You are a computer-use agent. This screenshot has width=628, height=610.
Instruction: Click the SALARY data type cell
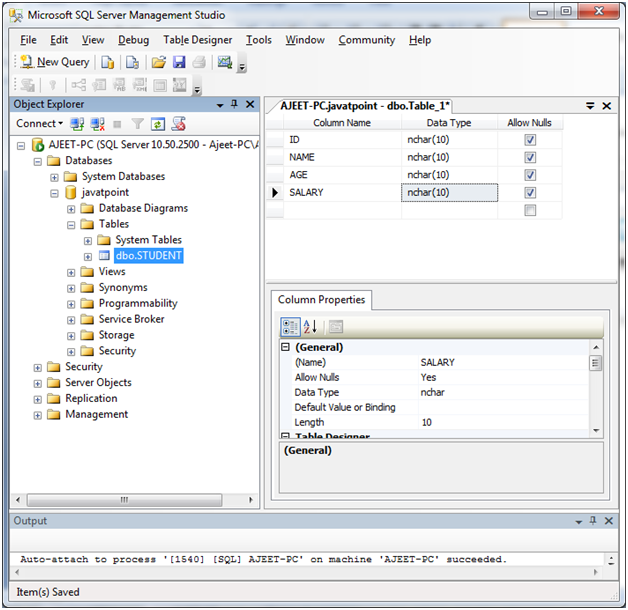click(449, 193)
